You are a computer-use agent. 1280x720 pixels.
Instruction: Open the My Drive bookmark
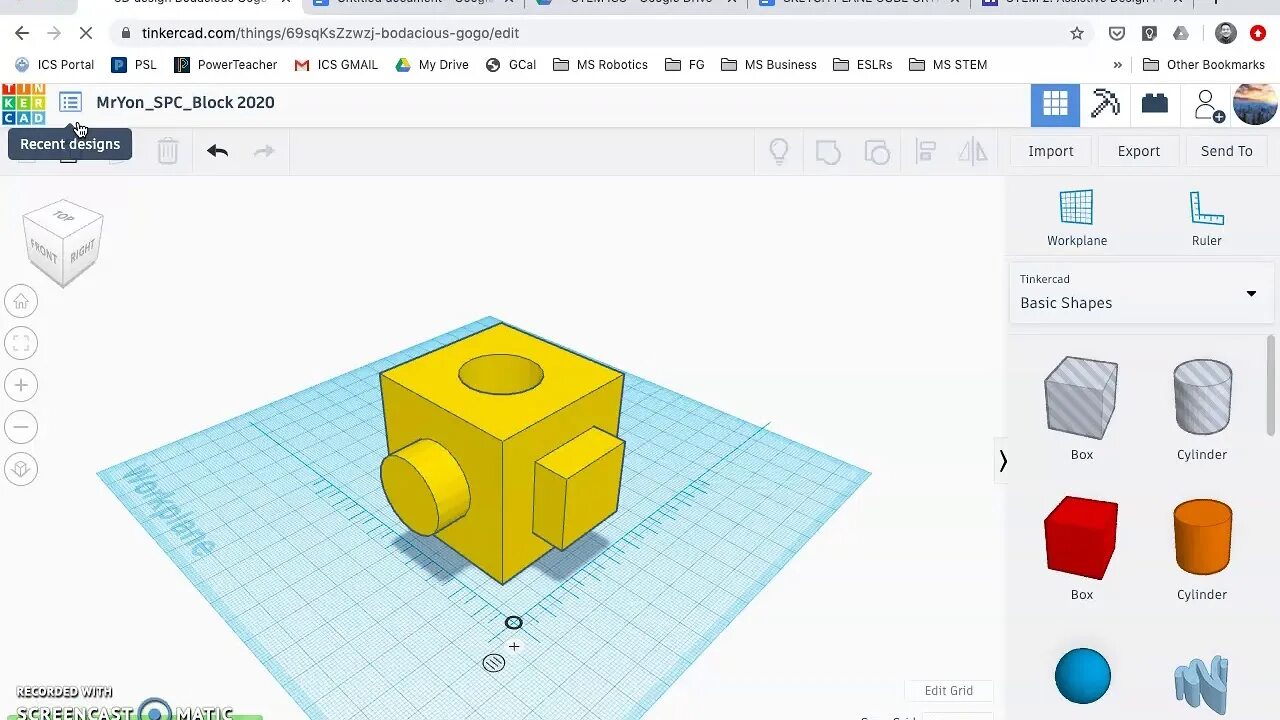[432, 65]
